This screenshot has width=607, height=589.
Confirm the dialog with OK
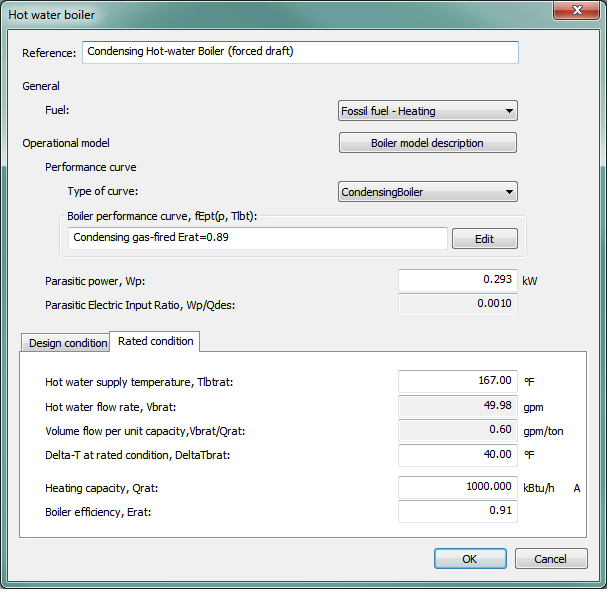[469, 558]
